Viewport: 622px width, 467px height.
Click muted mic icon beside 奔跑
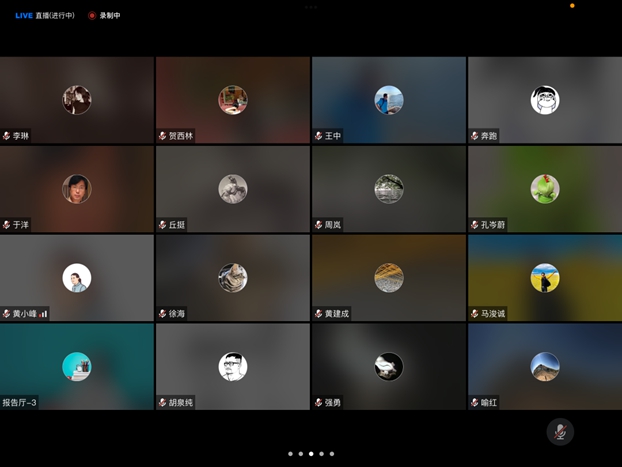click(x=474, y=136)
